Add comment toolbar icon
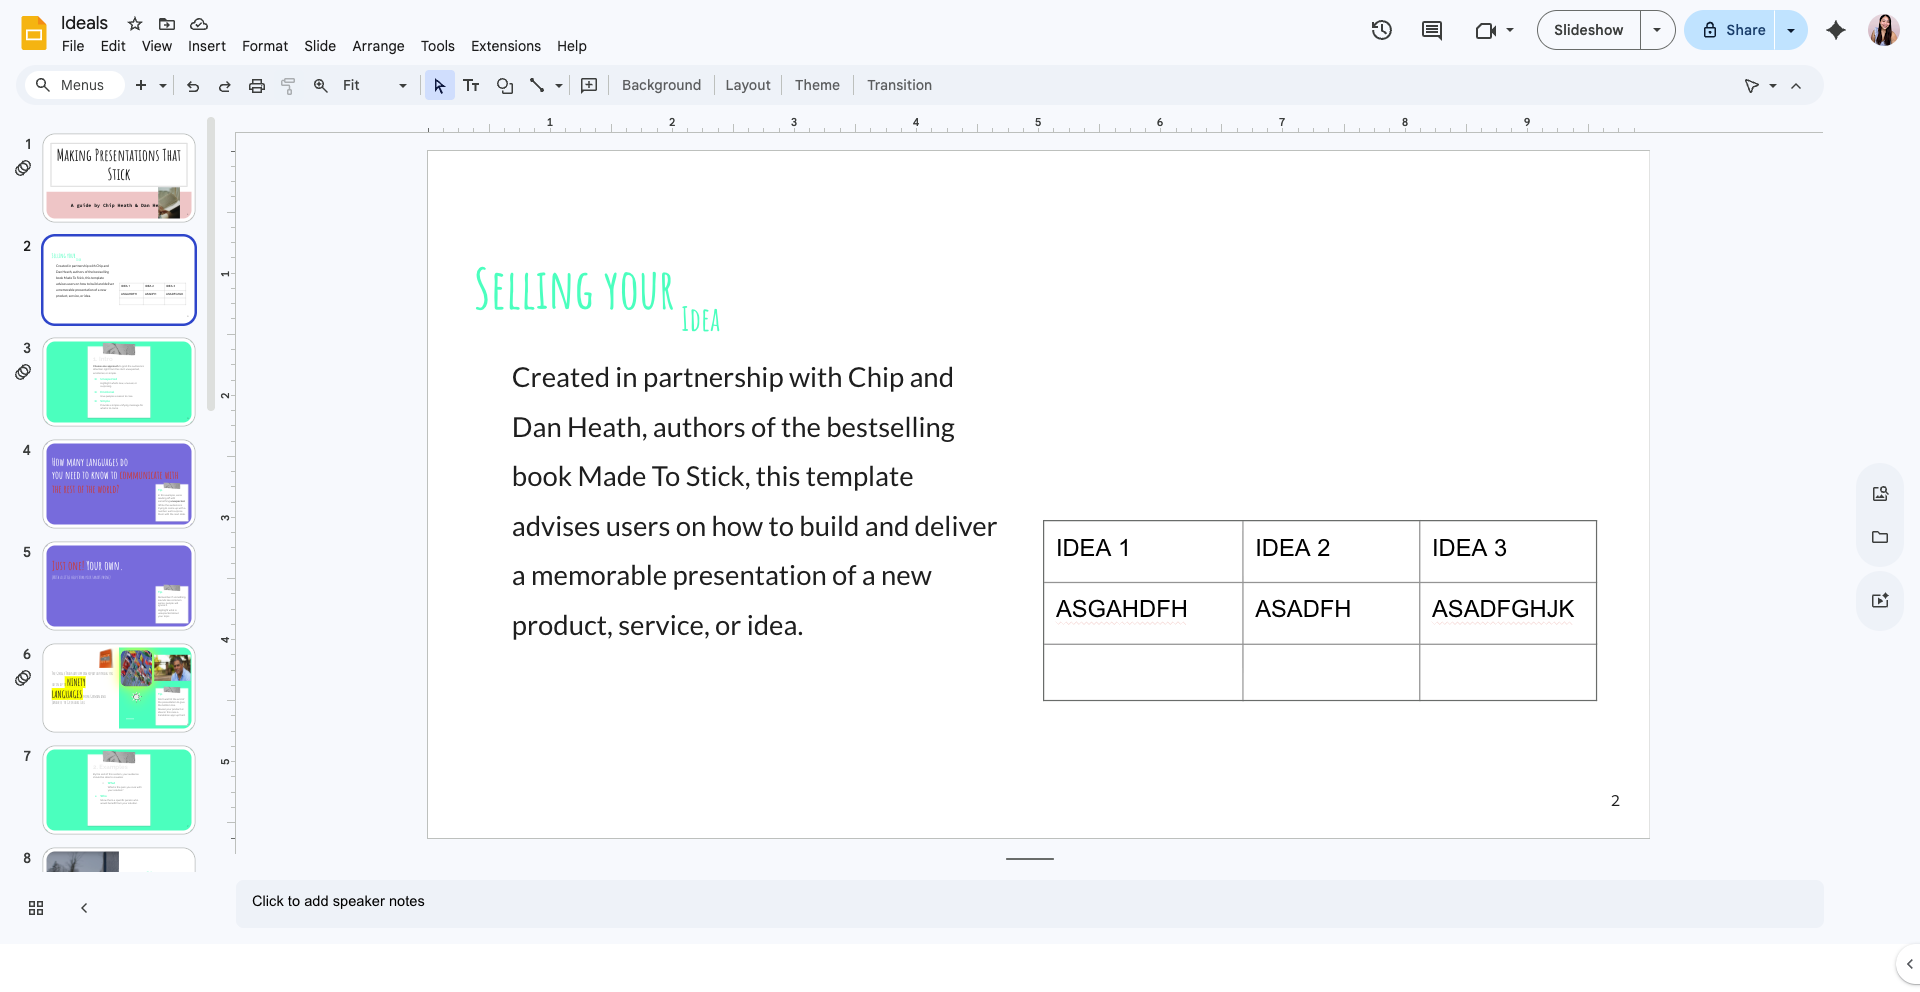The image size is (1920, 992). [x=589, y=85]
